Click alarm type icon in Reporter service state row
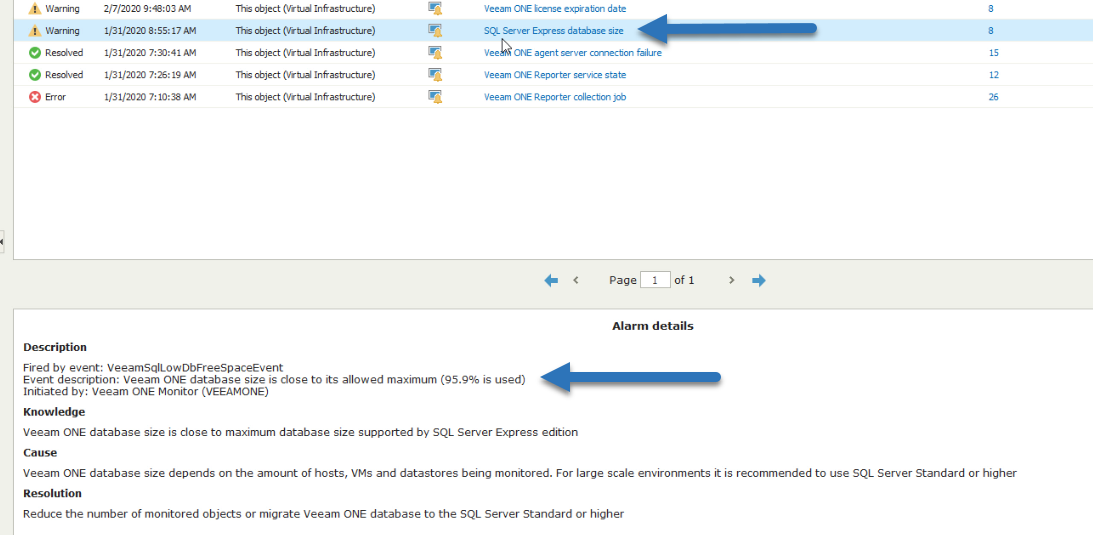1093x535 pixels. (435, 75)
